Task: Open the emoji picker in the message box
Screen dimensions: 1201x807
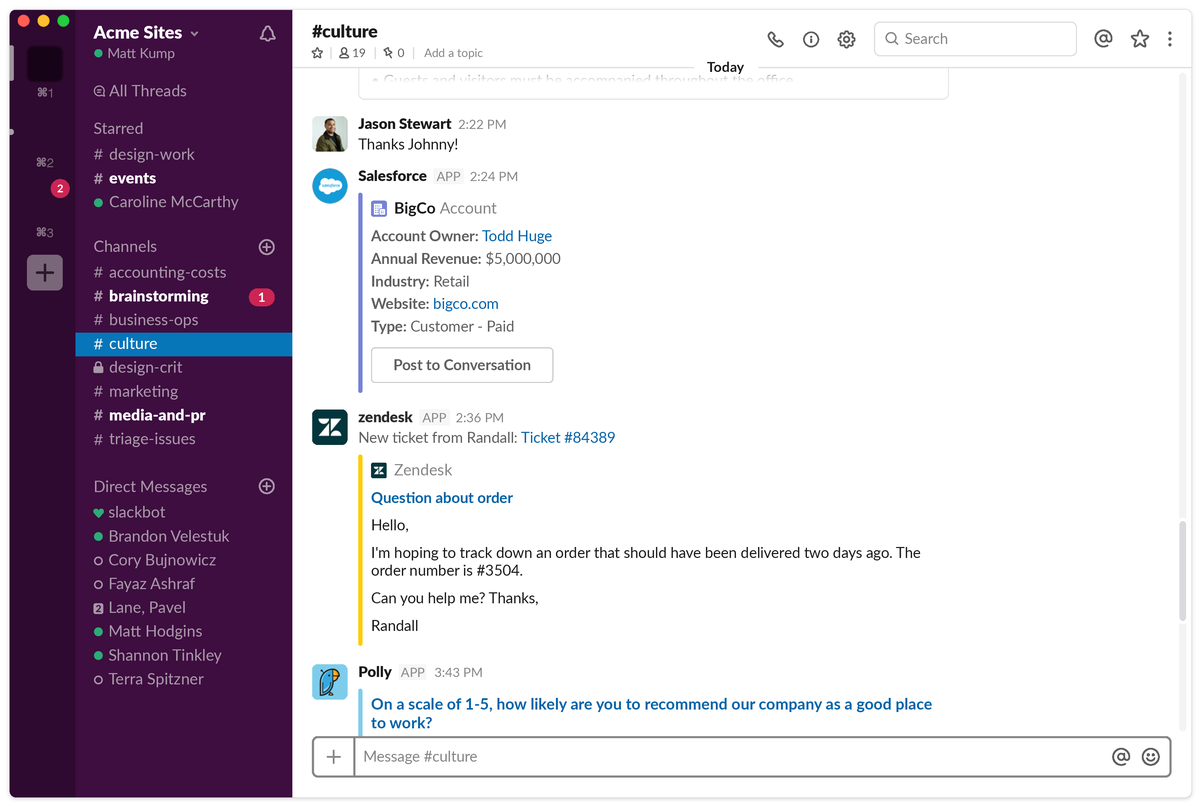Action: [x=1150, y=757]
